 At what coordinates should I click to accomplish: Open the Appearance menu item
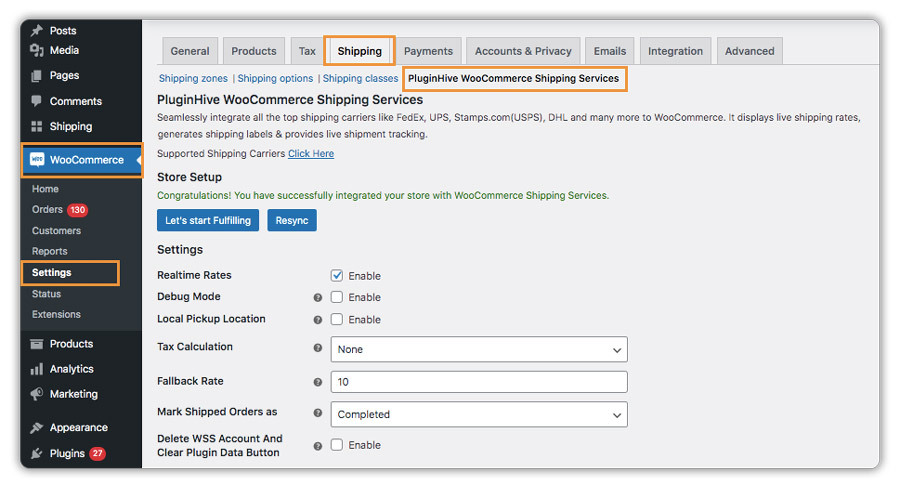[x=79, y=428]
